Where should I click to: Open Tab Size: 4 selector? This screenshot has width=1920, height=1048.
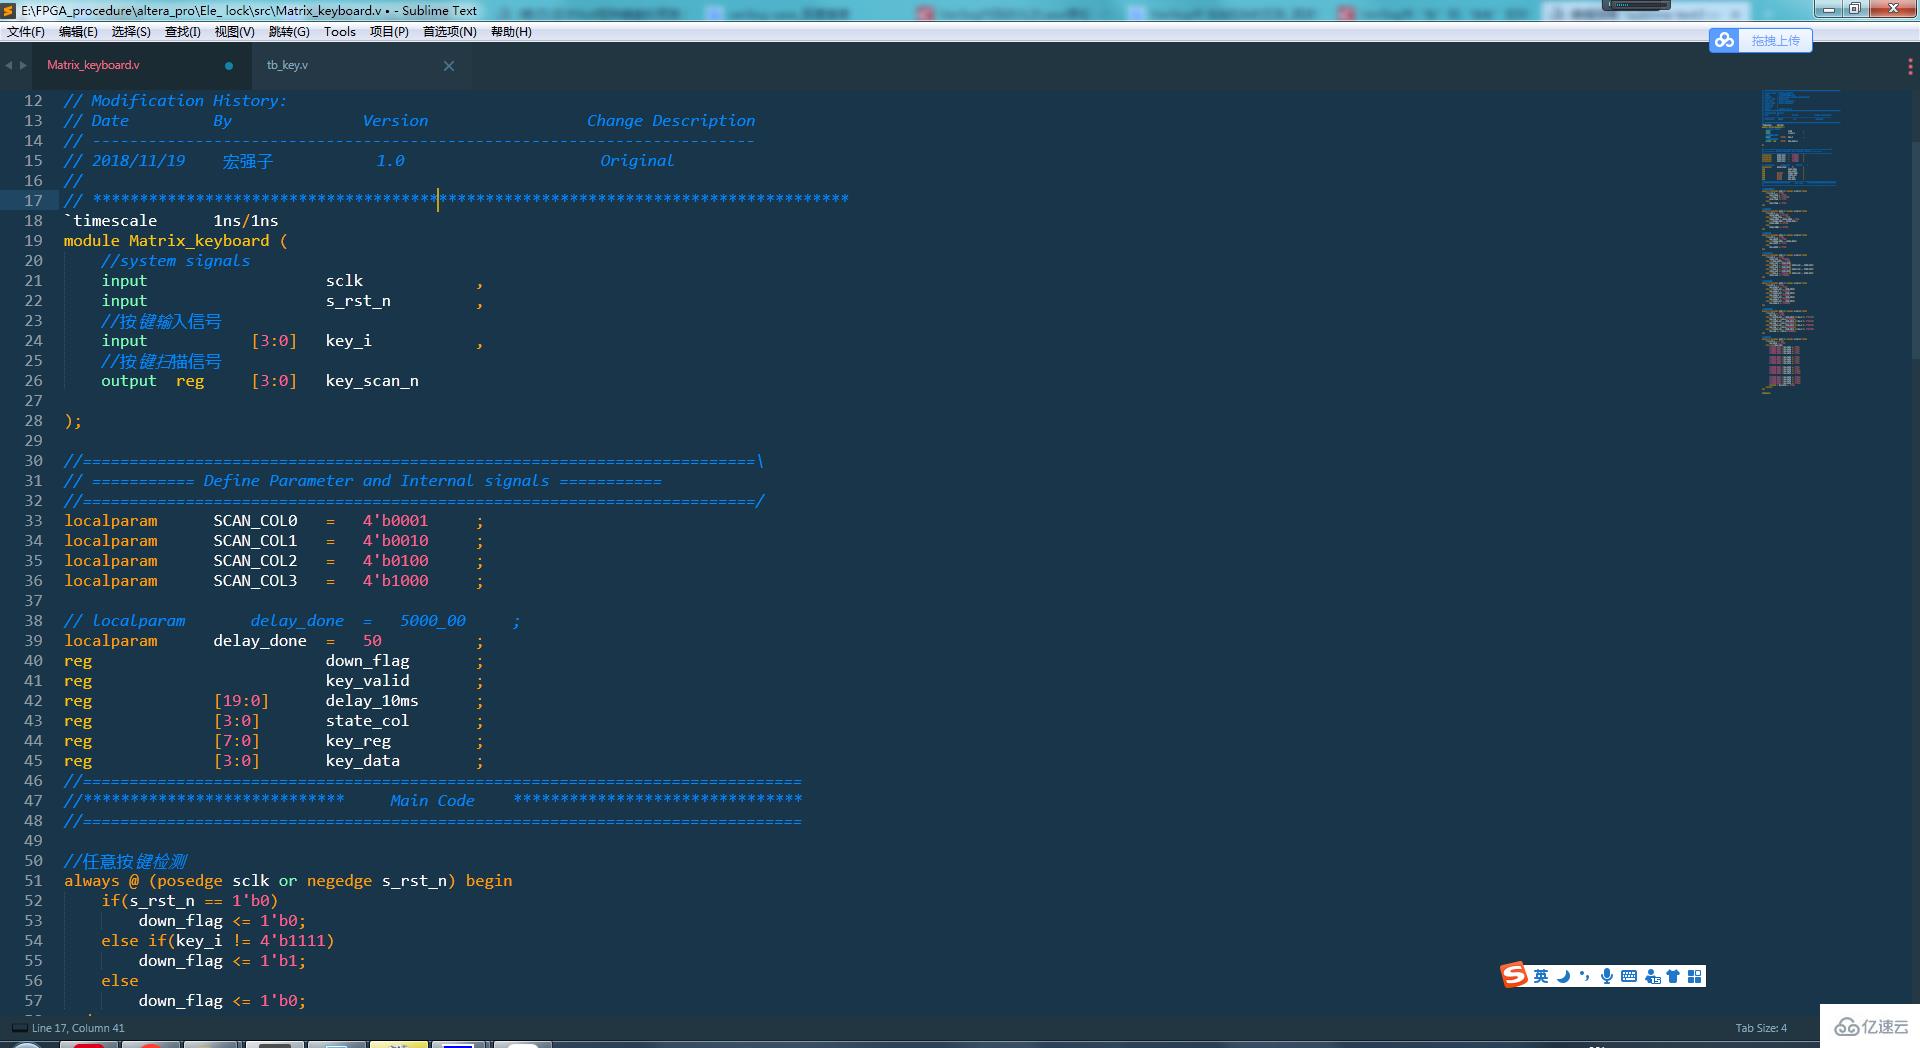pos(1761,1028)
